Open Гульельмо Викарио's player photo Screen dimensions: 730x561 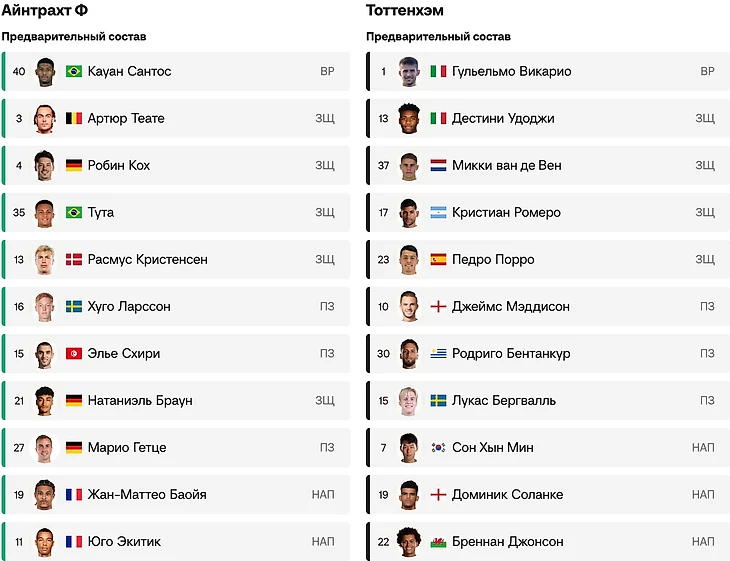pyautogui.click(x=408, y=72)
